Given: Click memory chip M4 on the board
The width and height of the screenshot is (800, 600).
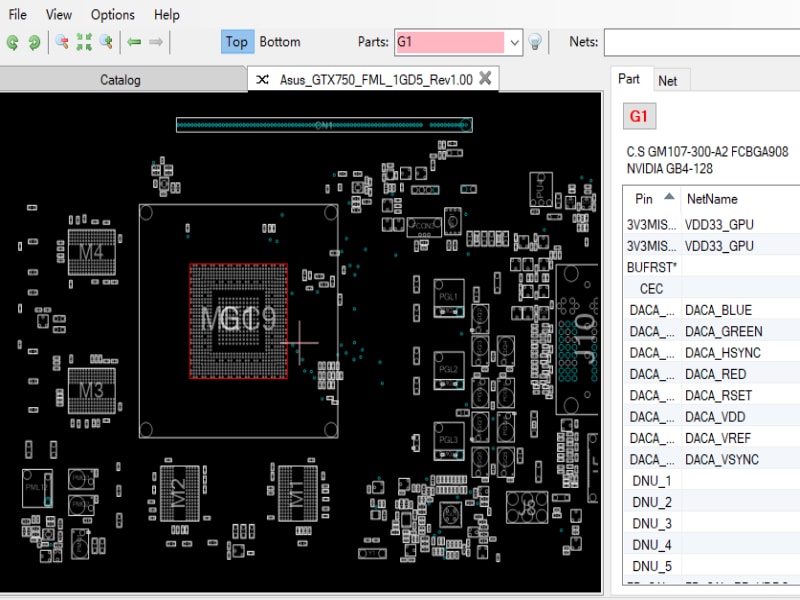Looking at the screenshot, I should [92, 252].
